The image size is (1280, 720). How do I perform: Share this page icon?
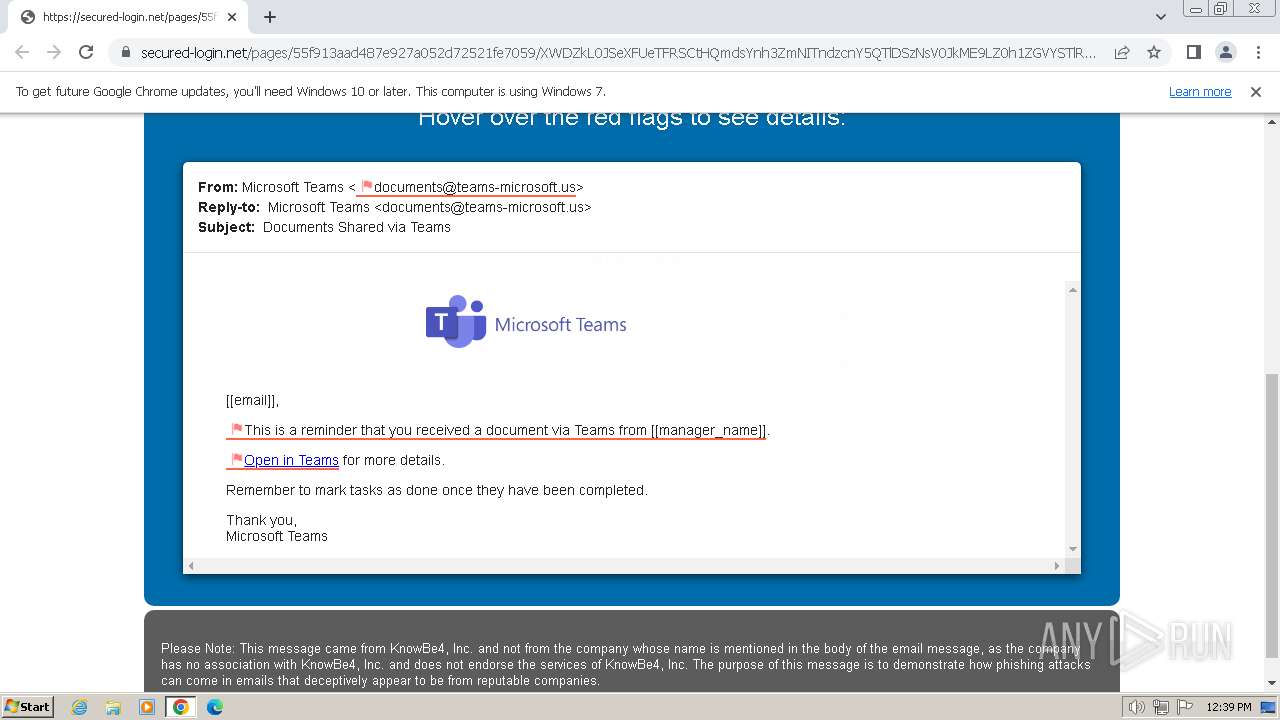tap(1122, 52)
